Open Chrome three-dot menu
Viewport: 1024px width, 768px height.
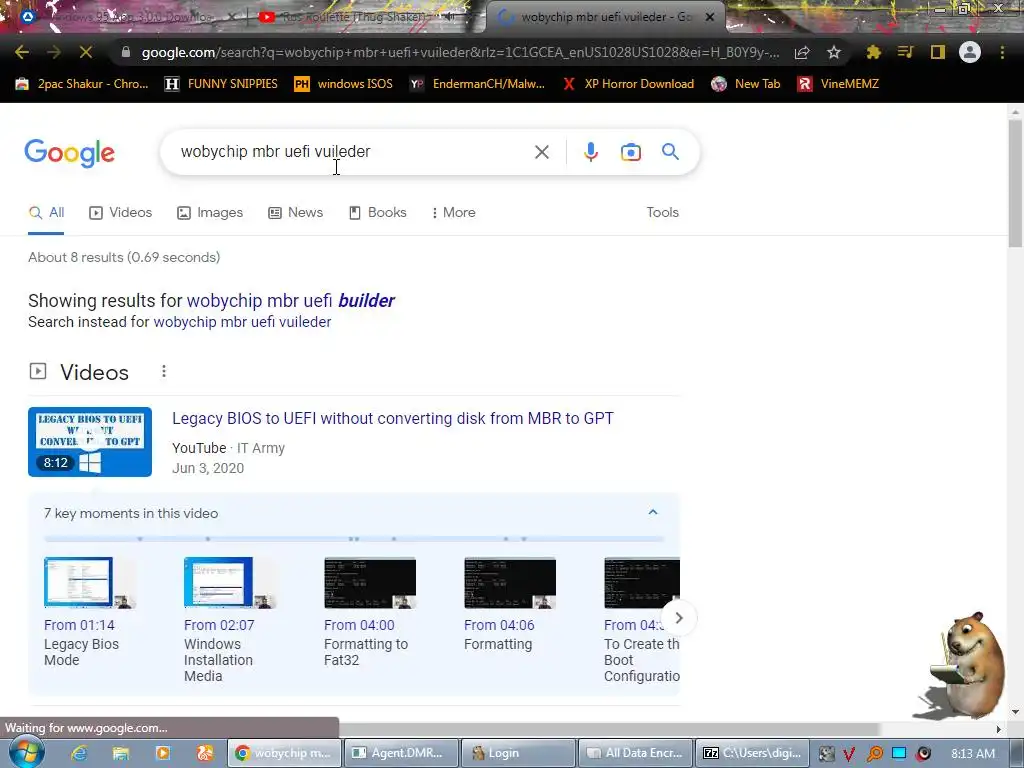(1002, 52)
